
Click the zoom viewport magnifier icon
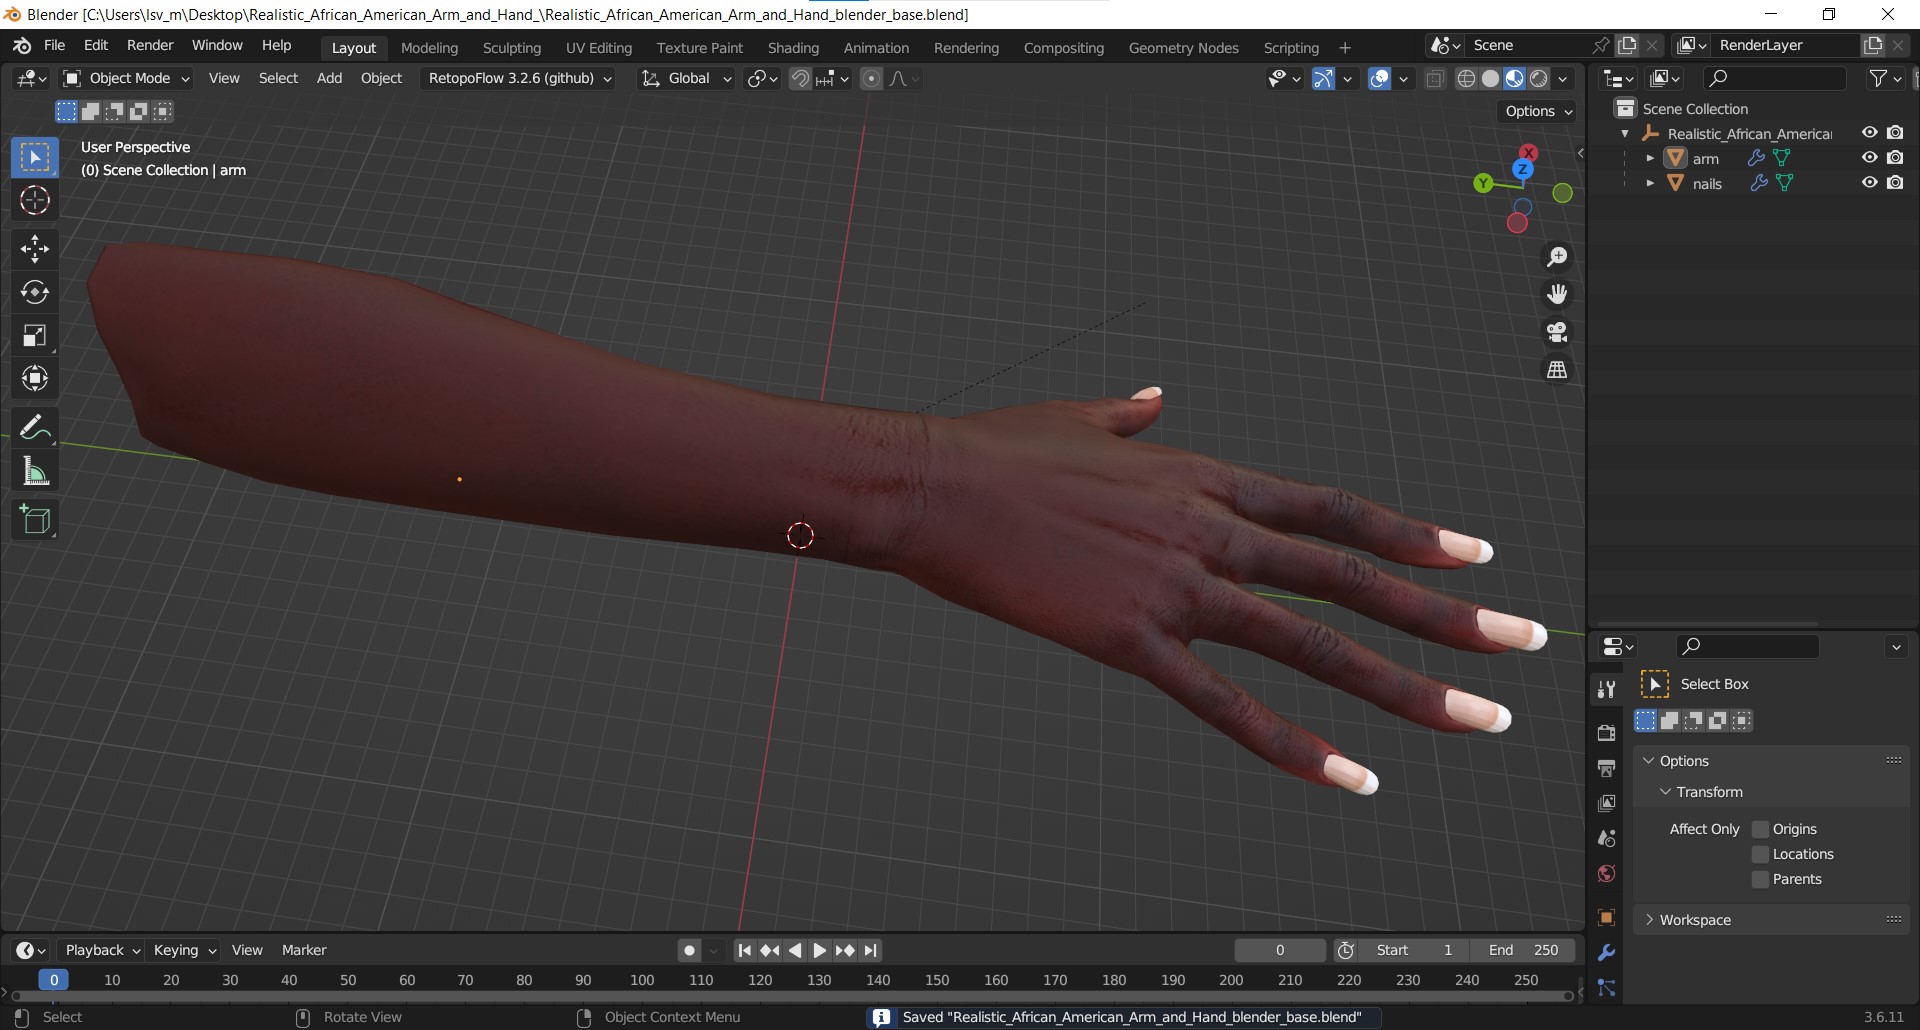[1557, 257]
